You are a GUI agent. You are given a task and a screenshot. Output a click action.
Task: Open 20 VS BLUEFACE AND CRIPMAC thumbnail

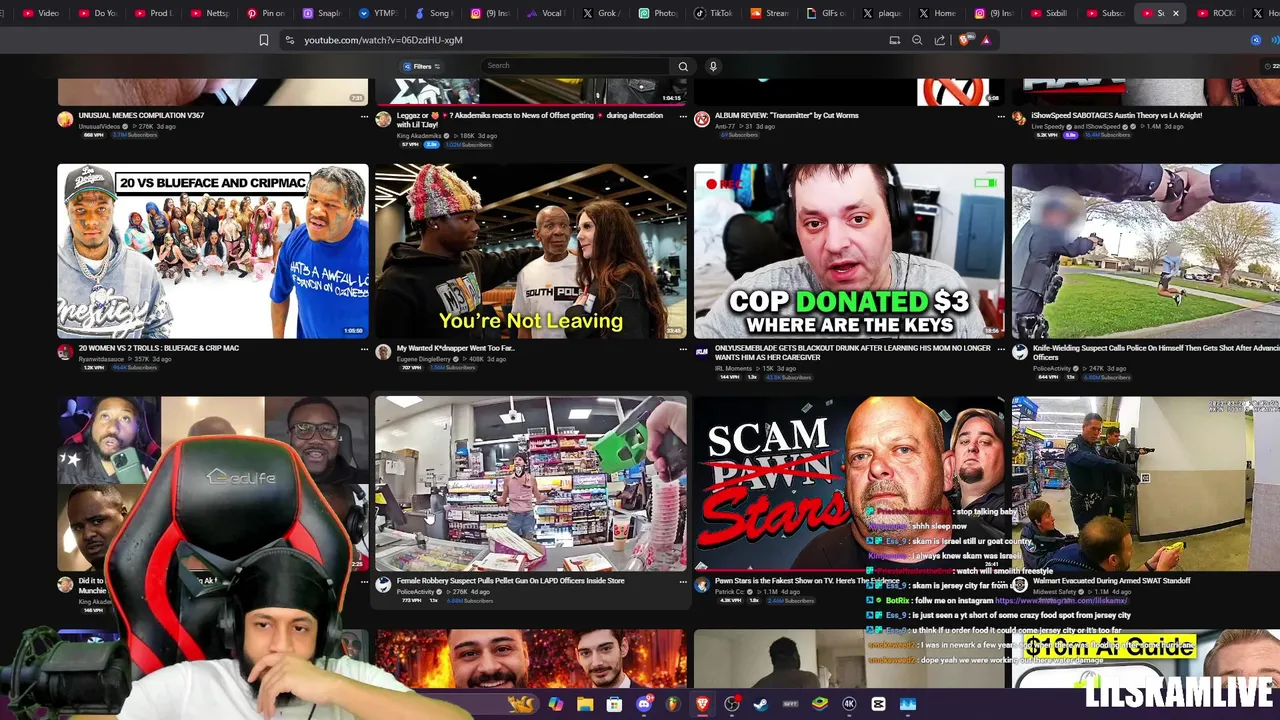[213, 251]
